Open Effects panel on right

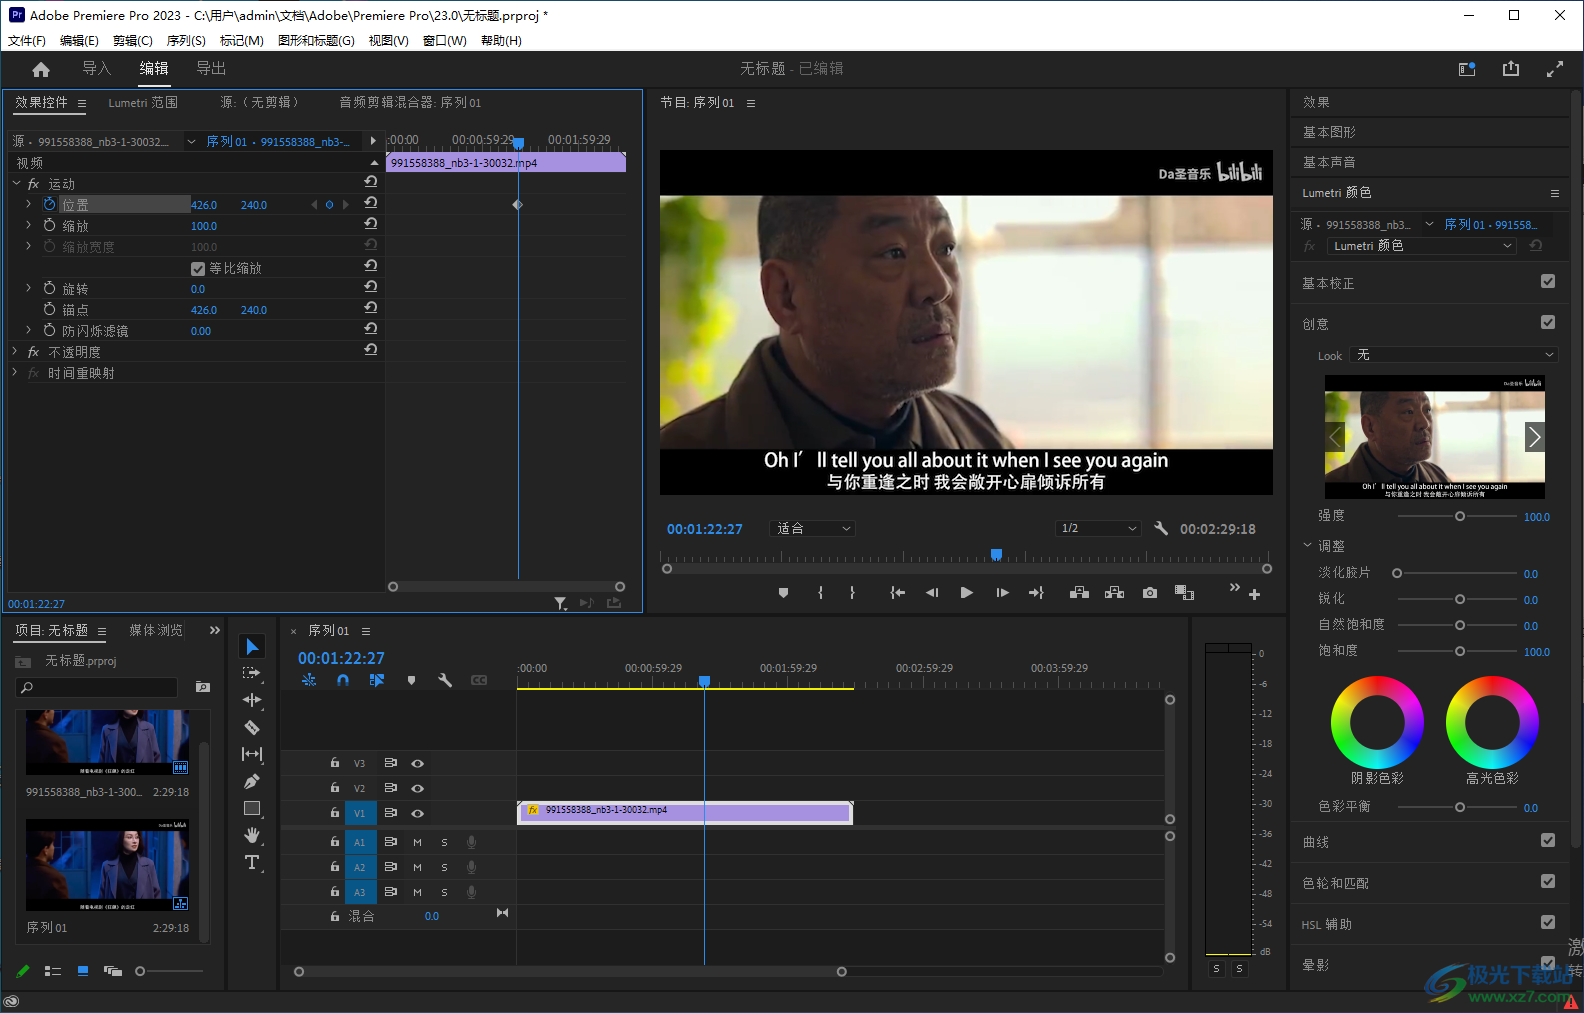[x=1316, y=102]
